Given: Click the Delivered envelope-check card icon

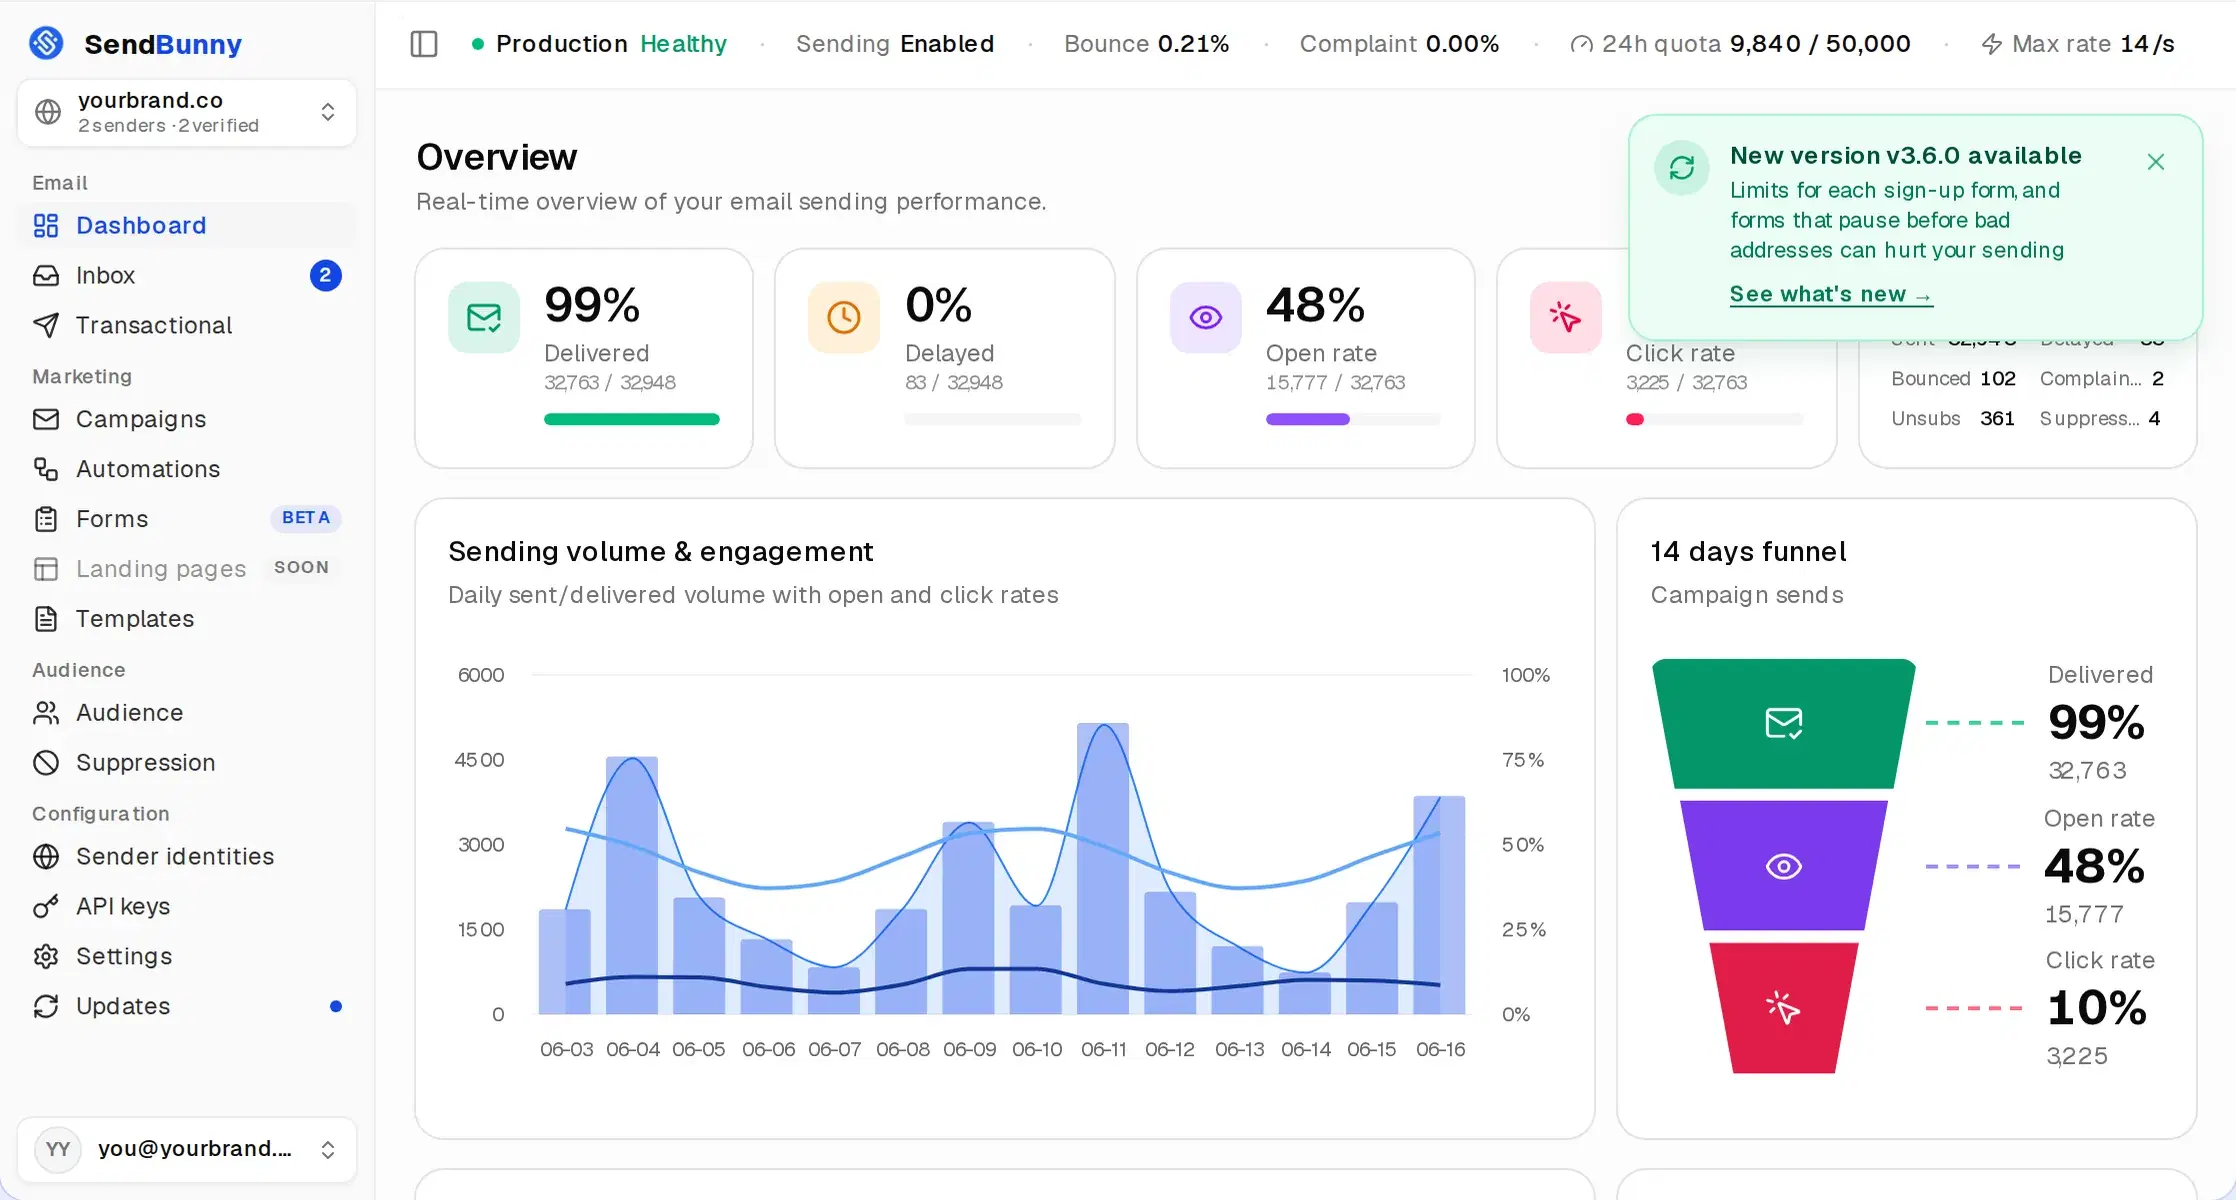Looking at the screenshot, I should pos(484,318).
